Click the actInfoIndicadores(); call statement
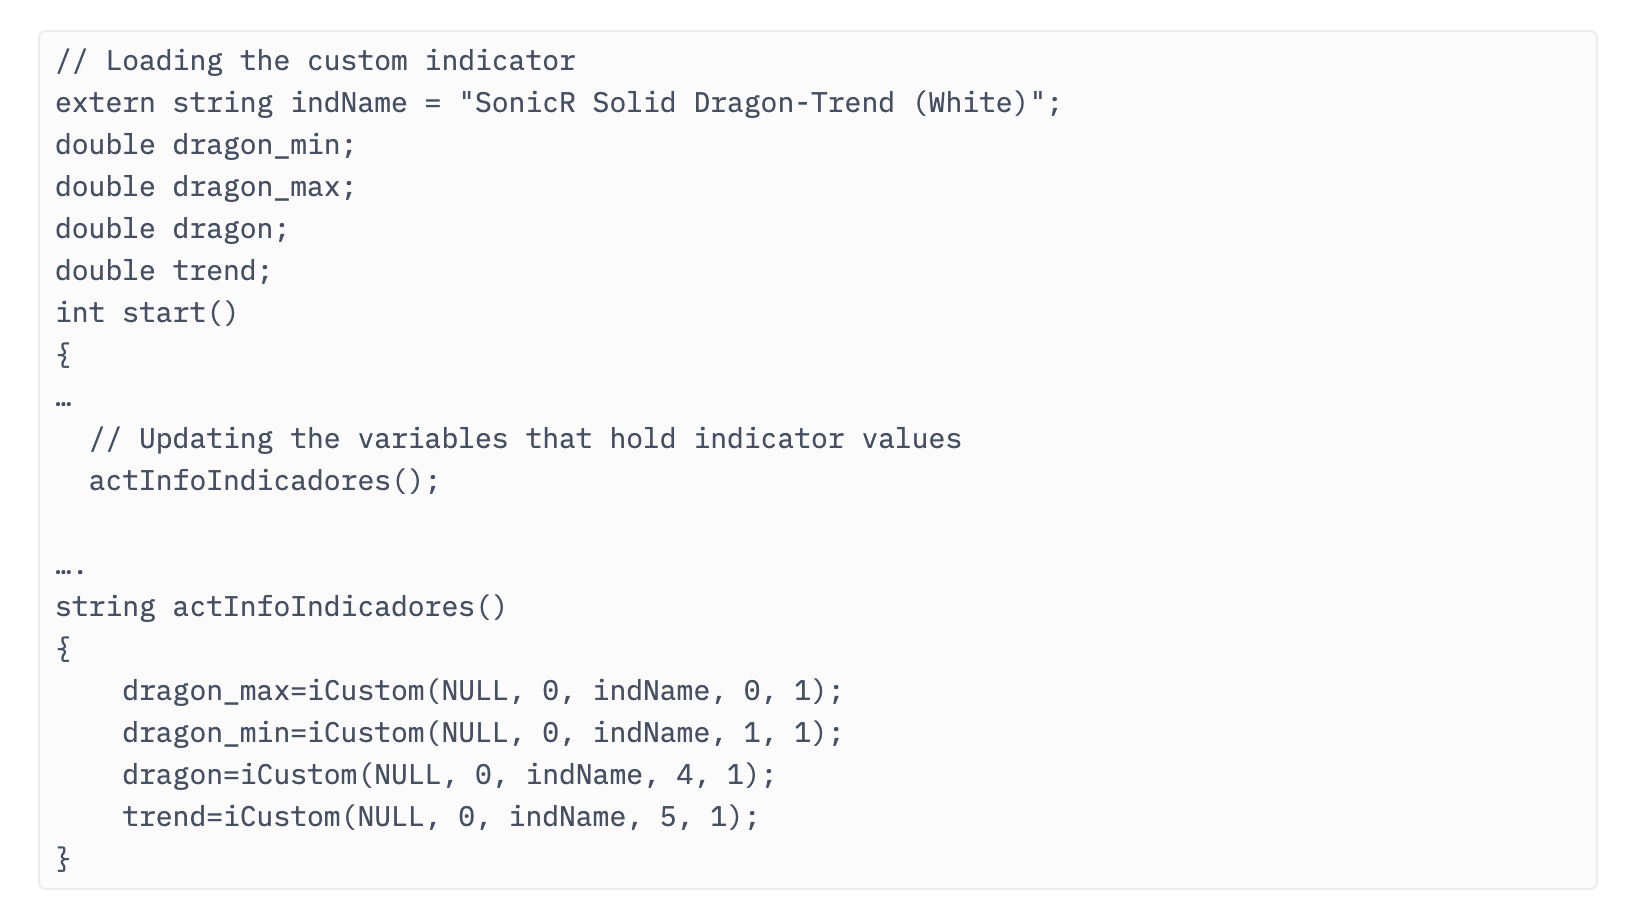Viewport: 1640px width, 922px height. (264, 481)
